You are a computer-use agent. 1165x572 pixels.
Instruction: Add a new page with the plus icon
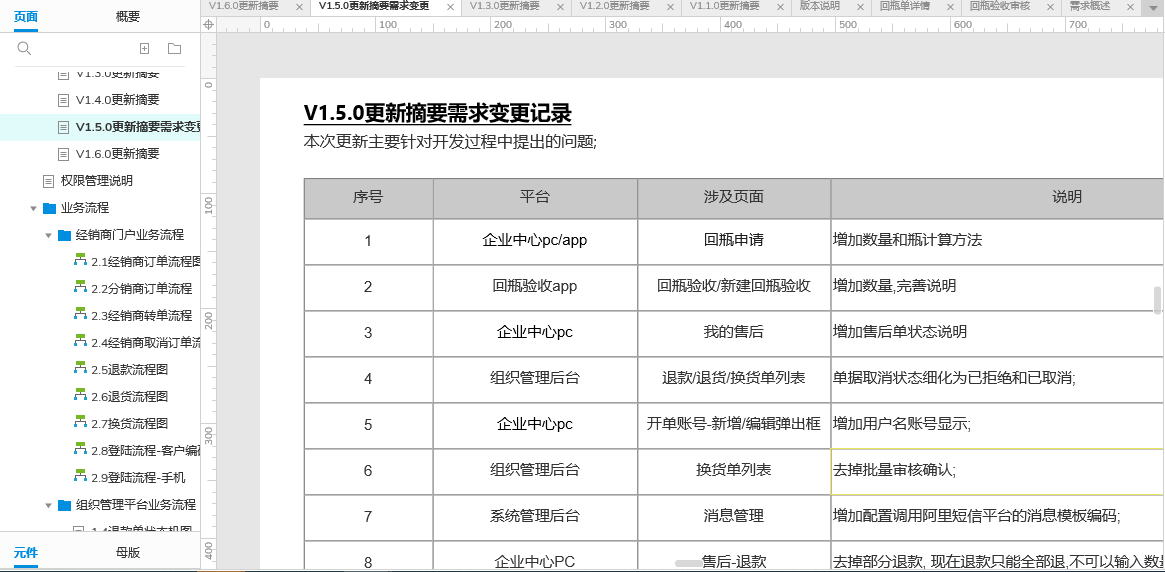pos(145,48)
